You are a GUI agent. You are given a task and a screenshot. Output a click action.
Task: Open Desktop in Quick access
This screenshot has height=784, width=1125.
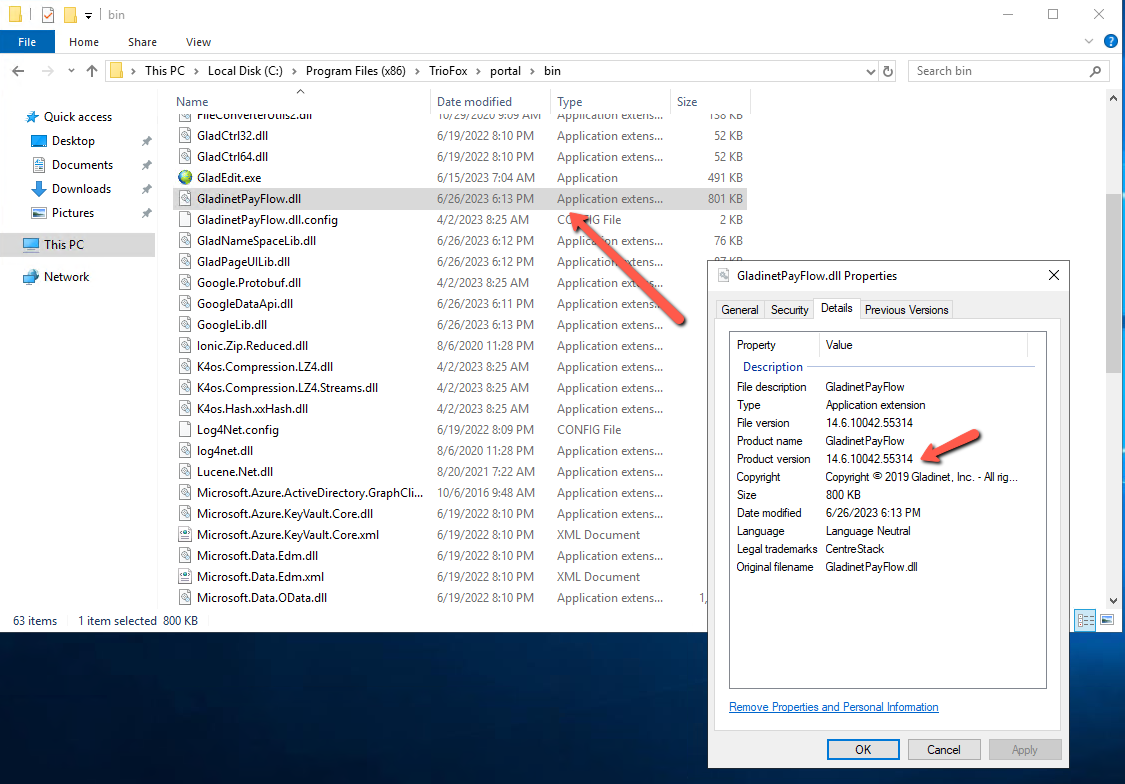click(x=73, y=141)
